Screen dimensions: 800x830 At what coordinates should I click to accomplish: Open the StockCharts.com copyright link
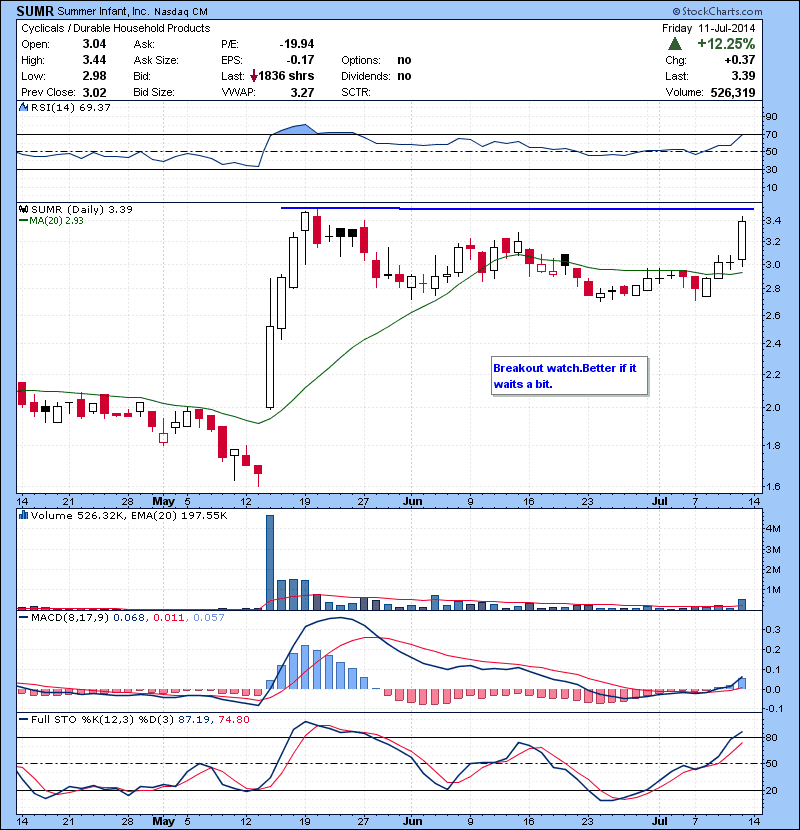pos(717,11)
